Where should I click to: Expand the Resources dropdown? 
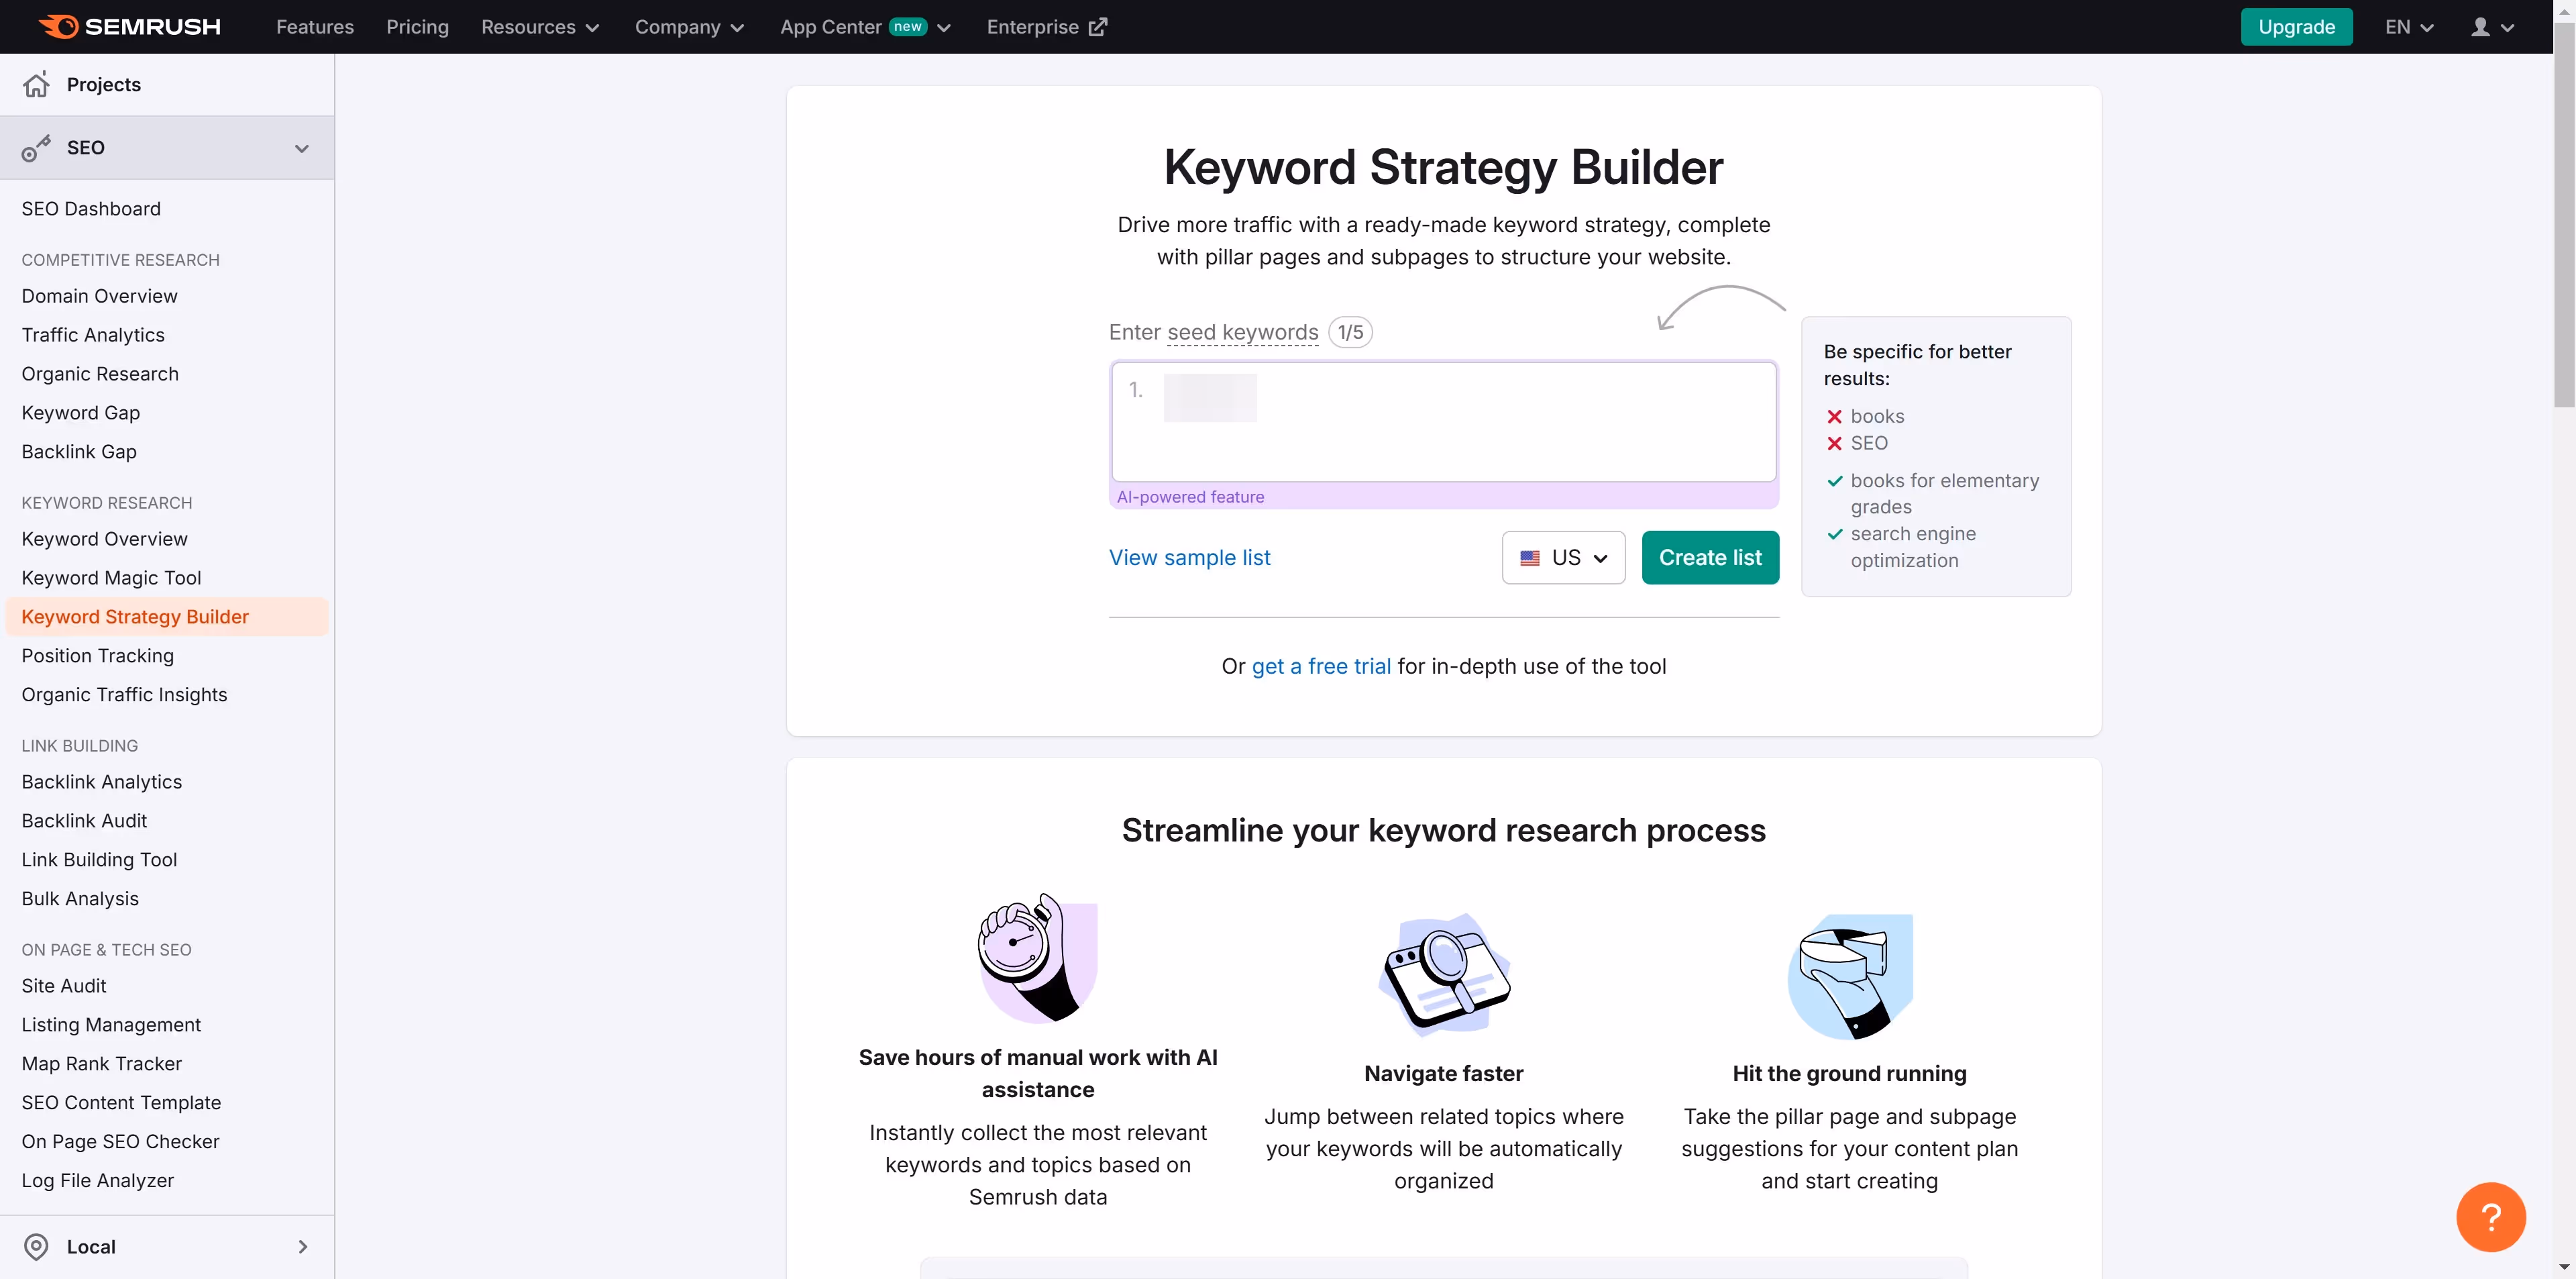[539, 27]
